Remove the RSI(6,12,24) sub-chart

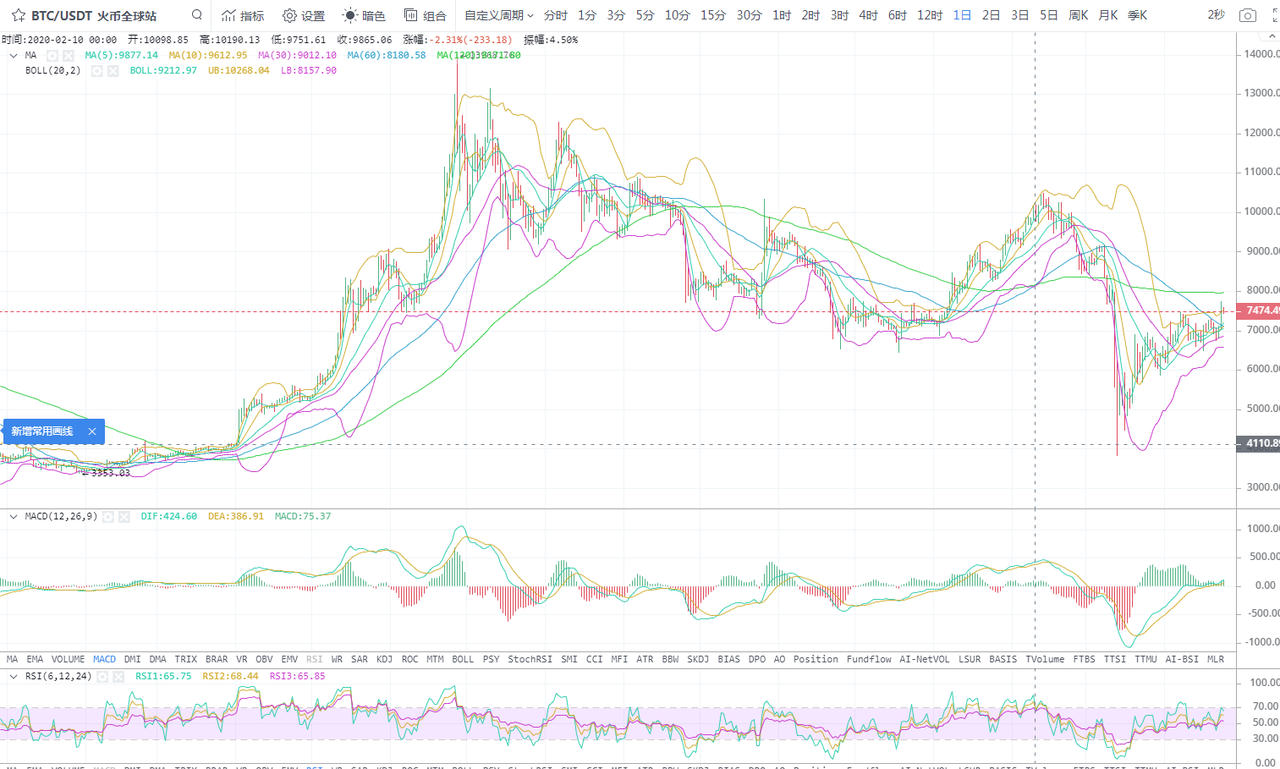click(118, 676)
